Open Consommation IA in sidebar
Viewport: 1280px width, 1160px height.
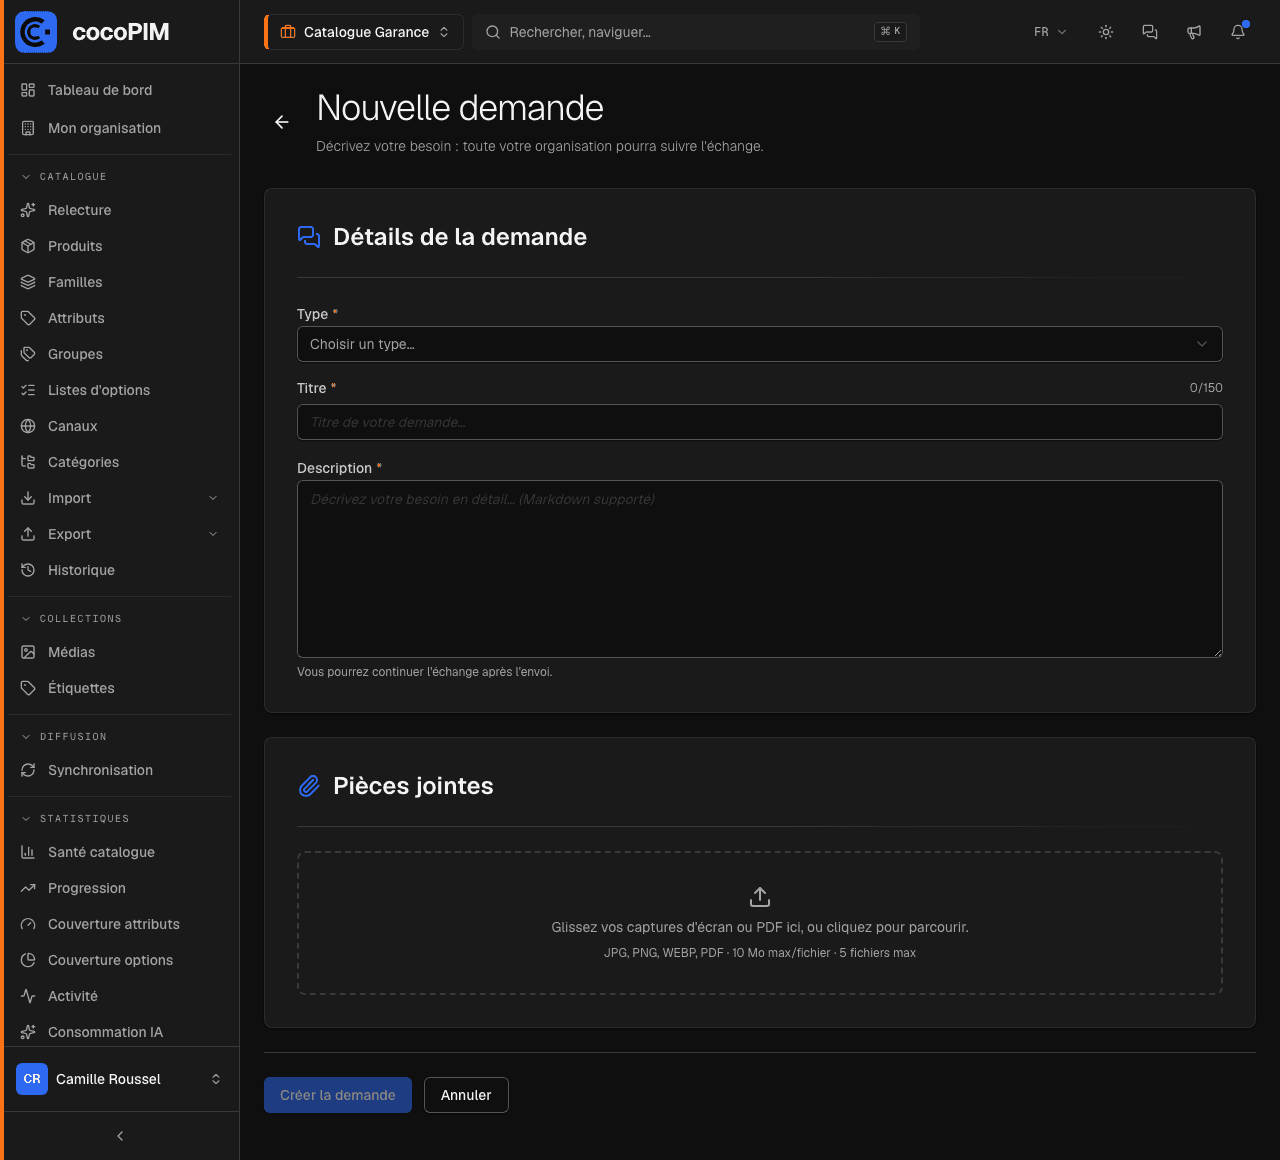pyautogui.click(x=120, y=1032)
